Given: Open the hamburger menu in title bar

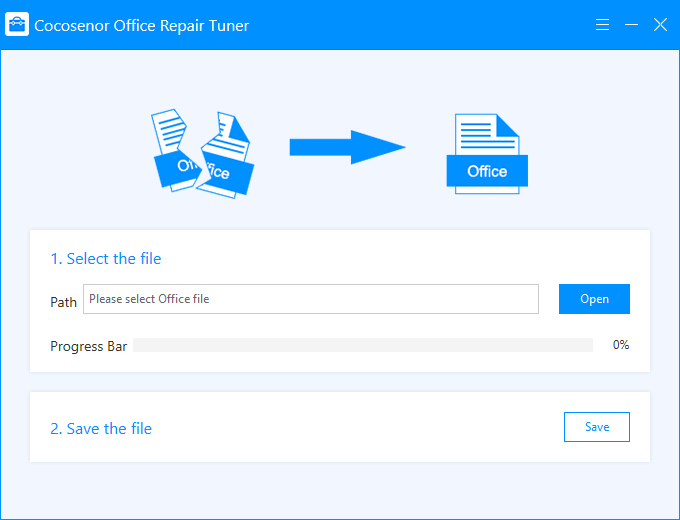Looking at the screenshot, I should pos(602,25).
